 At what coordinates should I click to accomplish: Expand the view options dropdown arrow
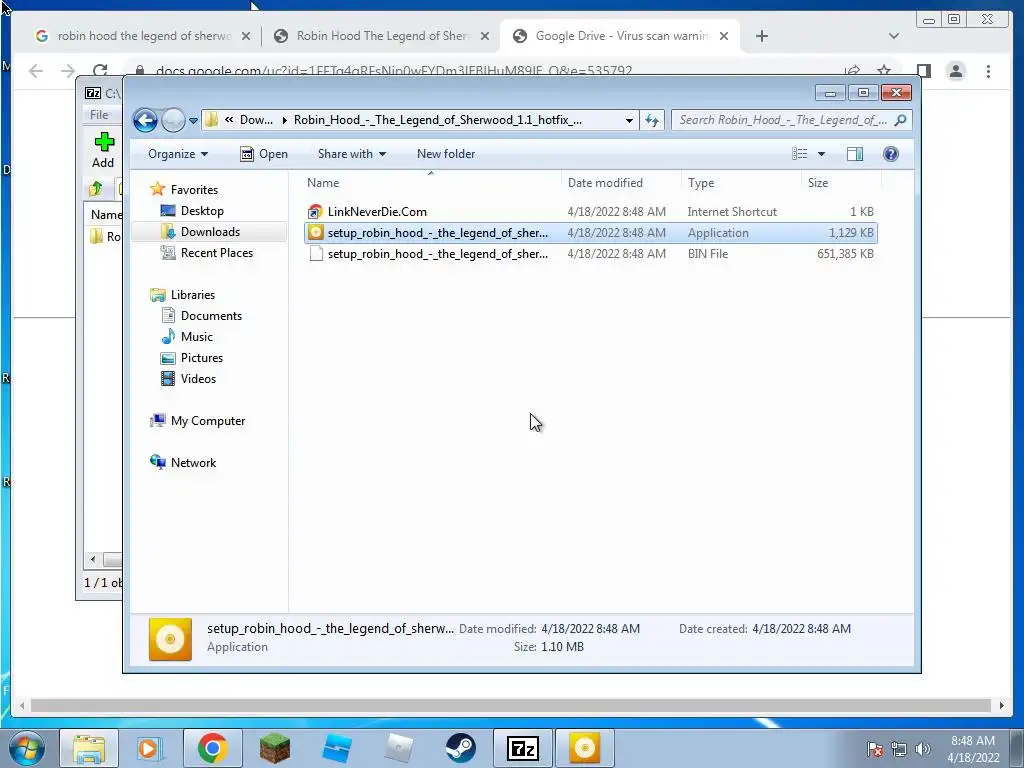click(x=822, y=154)
